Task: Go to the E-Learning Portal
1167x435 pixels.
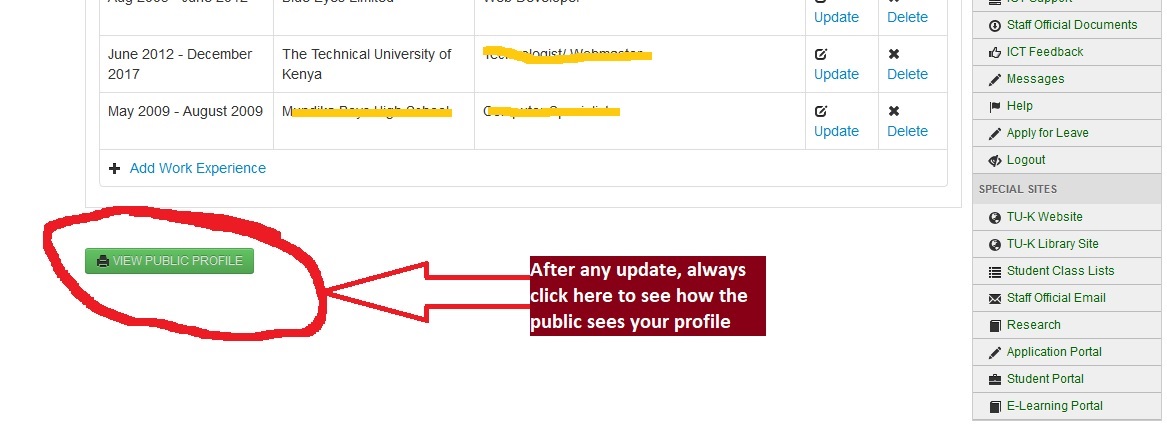Action: tap(1055, 406)
